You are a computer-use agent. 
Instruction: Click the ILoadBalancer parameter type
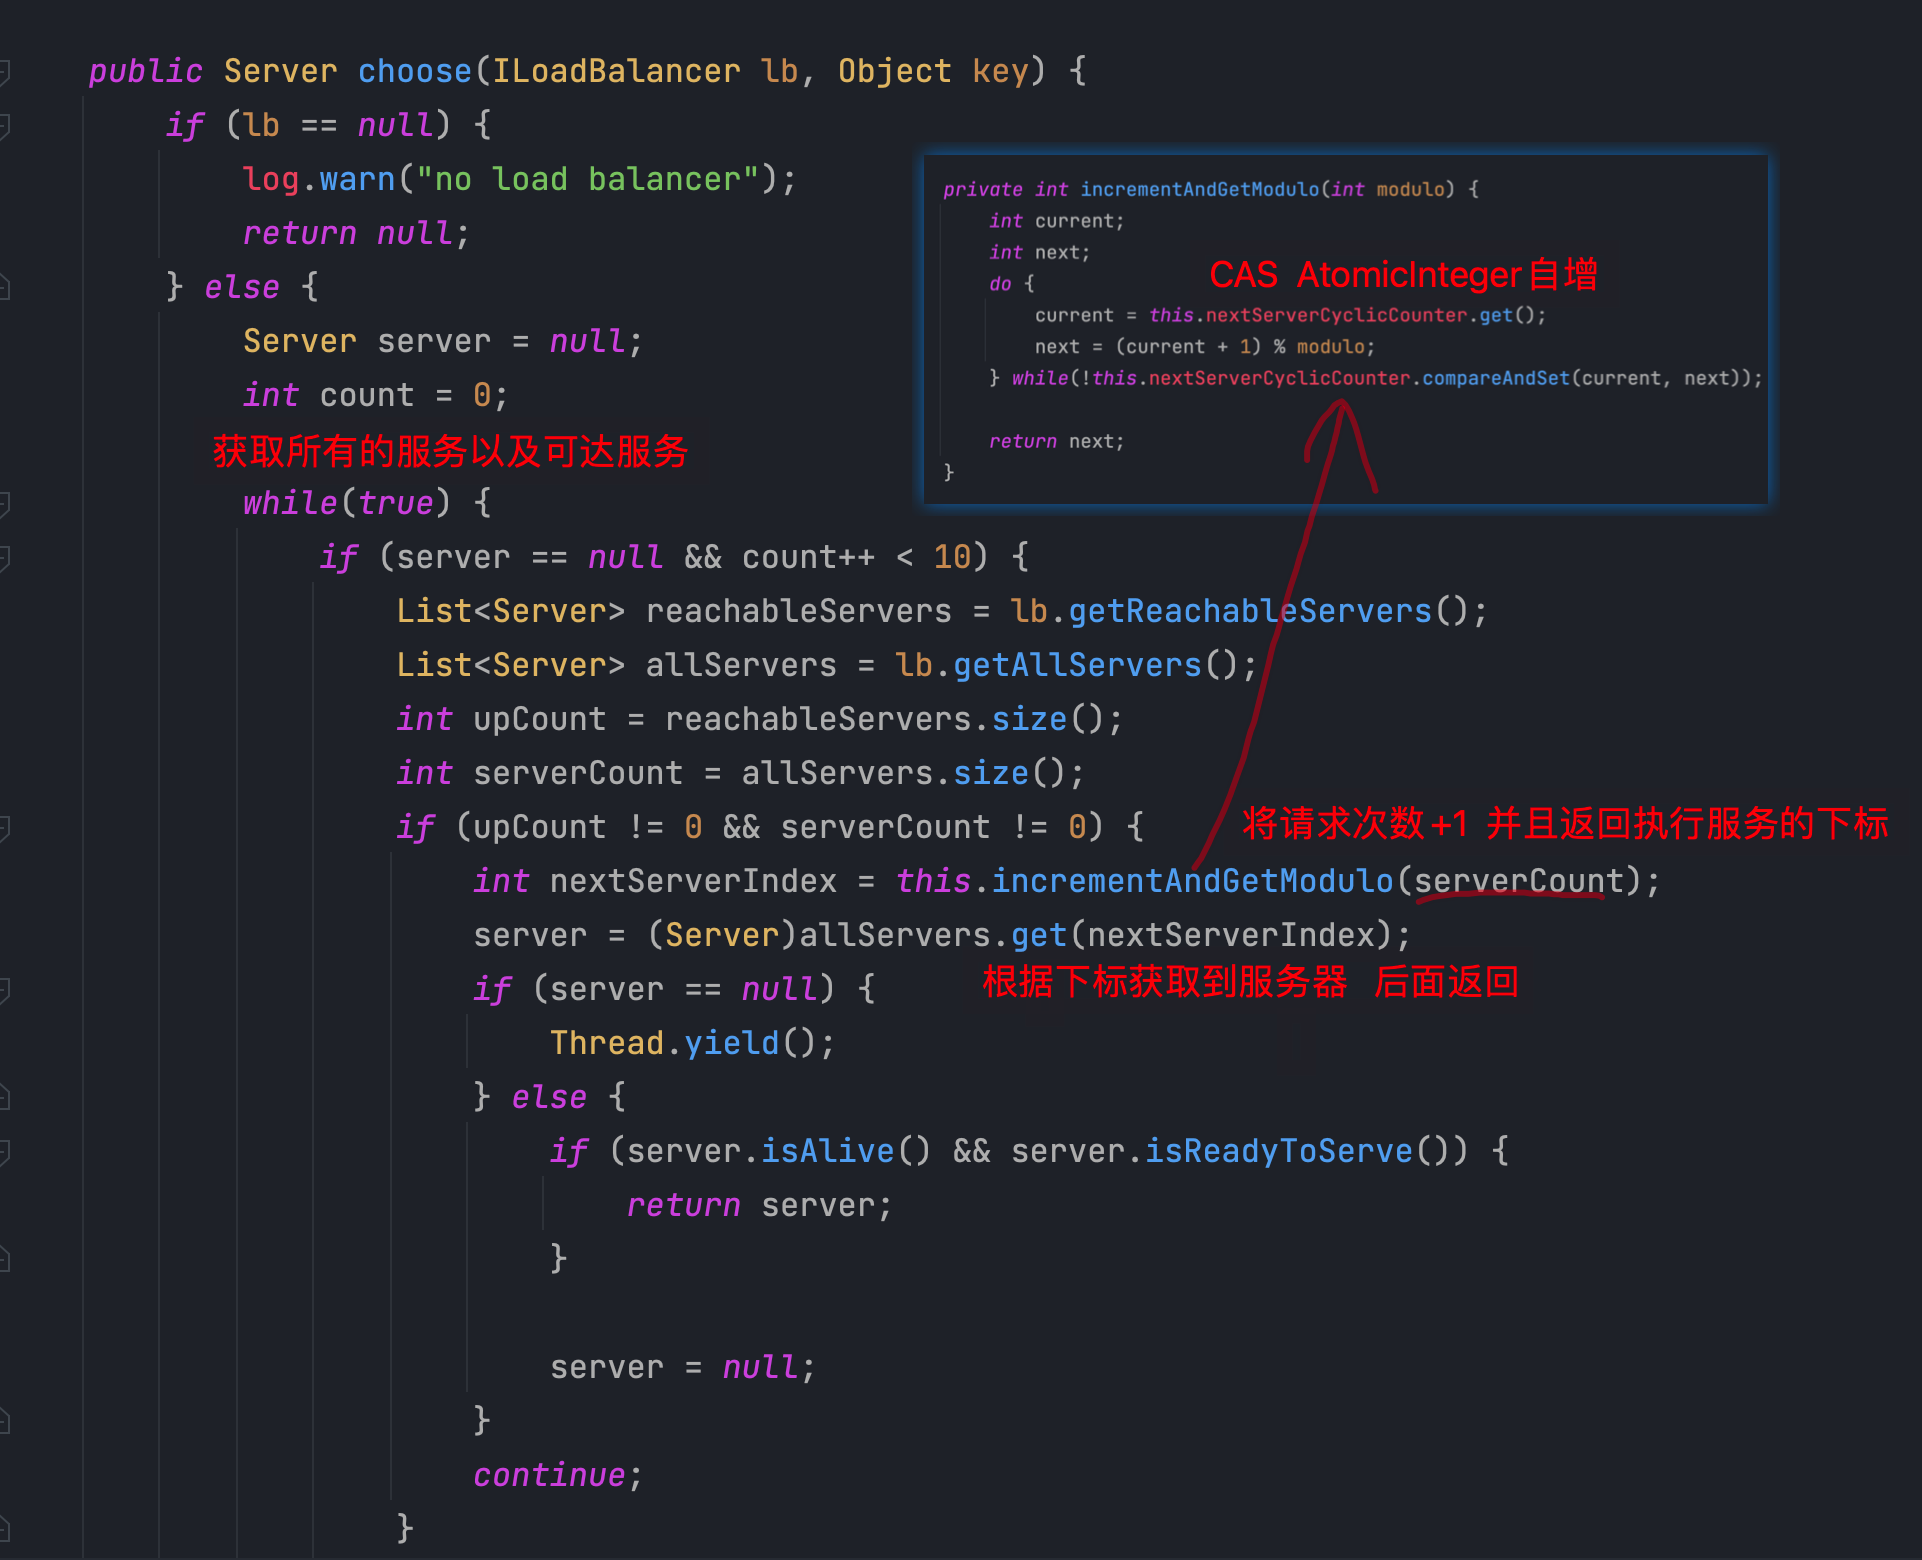[x=616, y=72]
